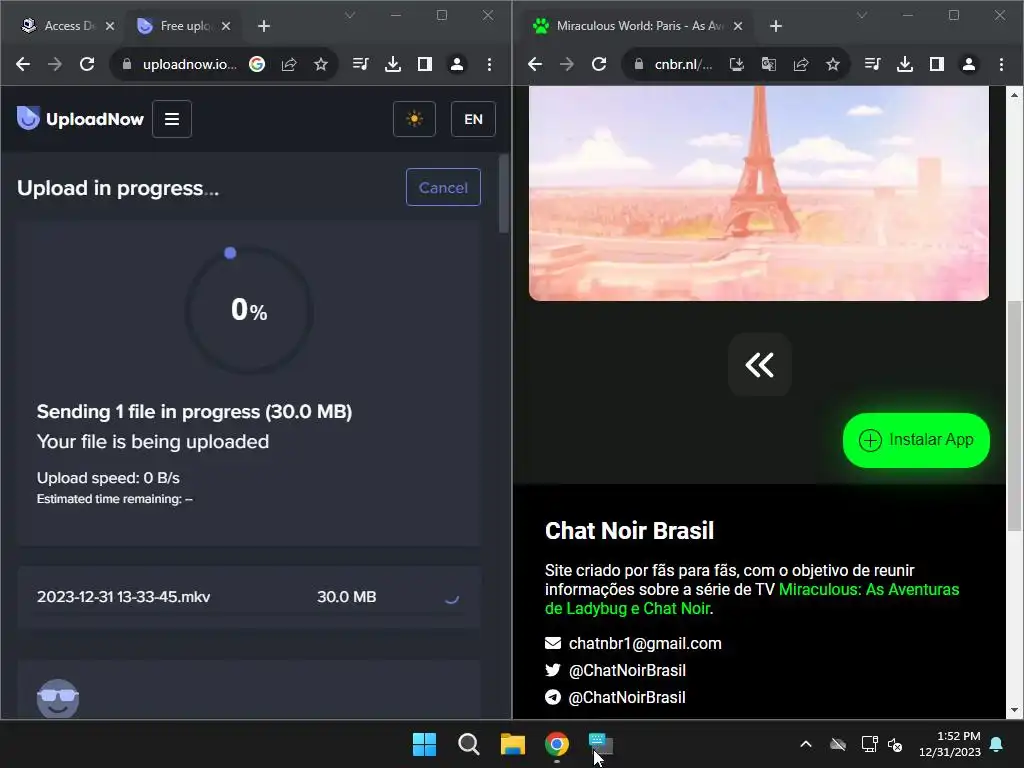The width and height of the screenshot is (1024, 768).
Task: Open a new tab in right browser window
Action: [776, 26]
